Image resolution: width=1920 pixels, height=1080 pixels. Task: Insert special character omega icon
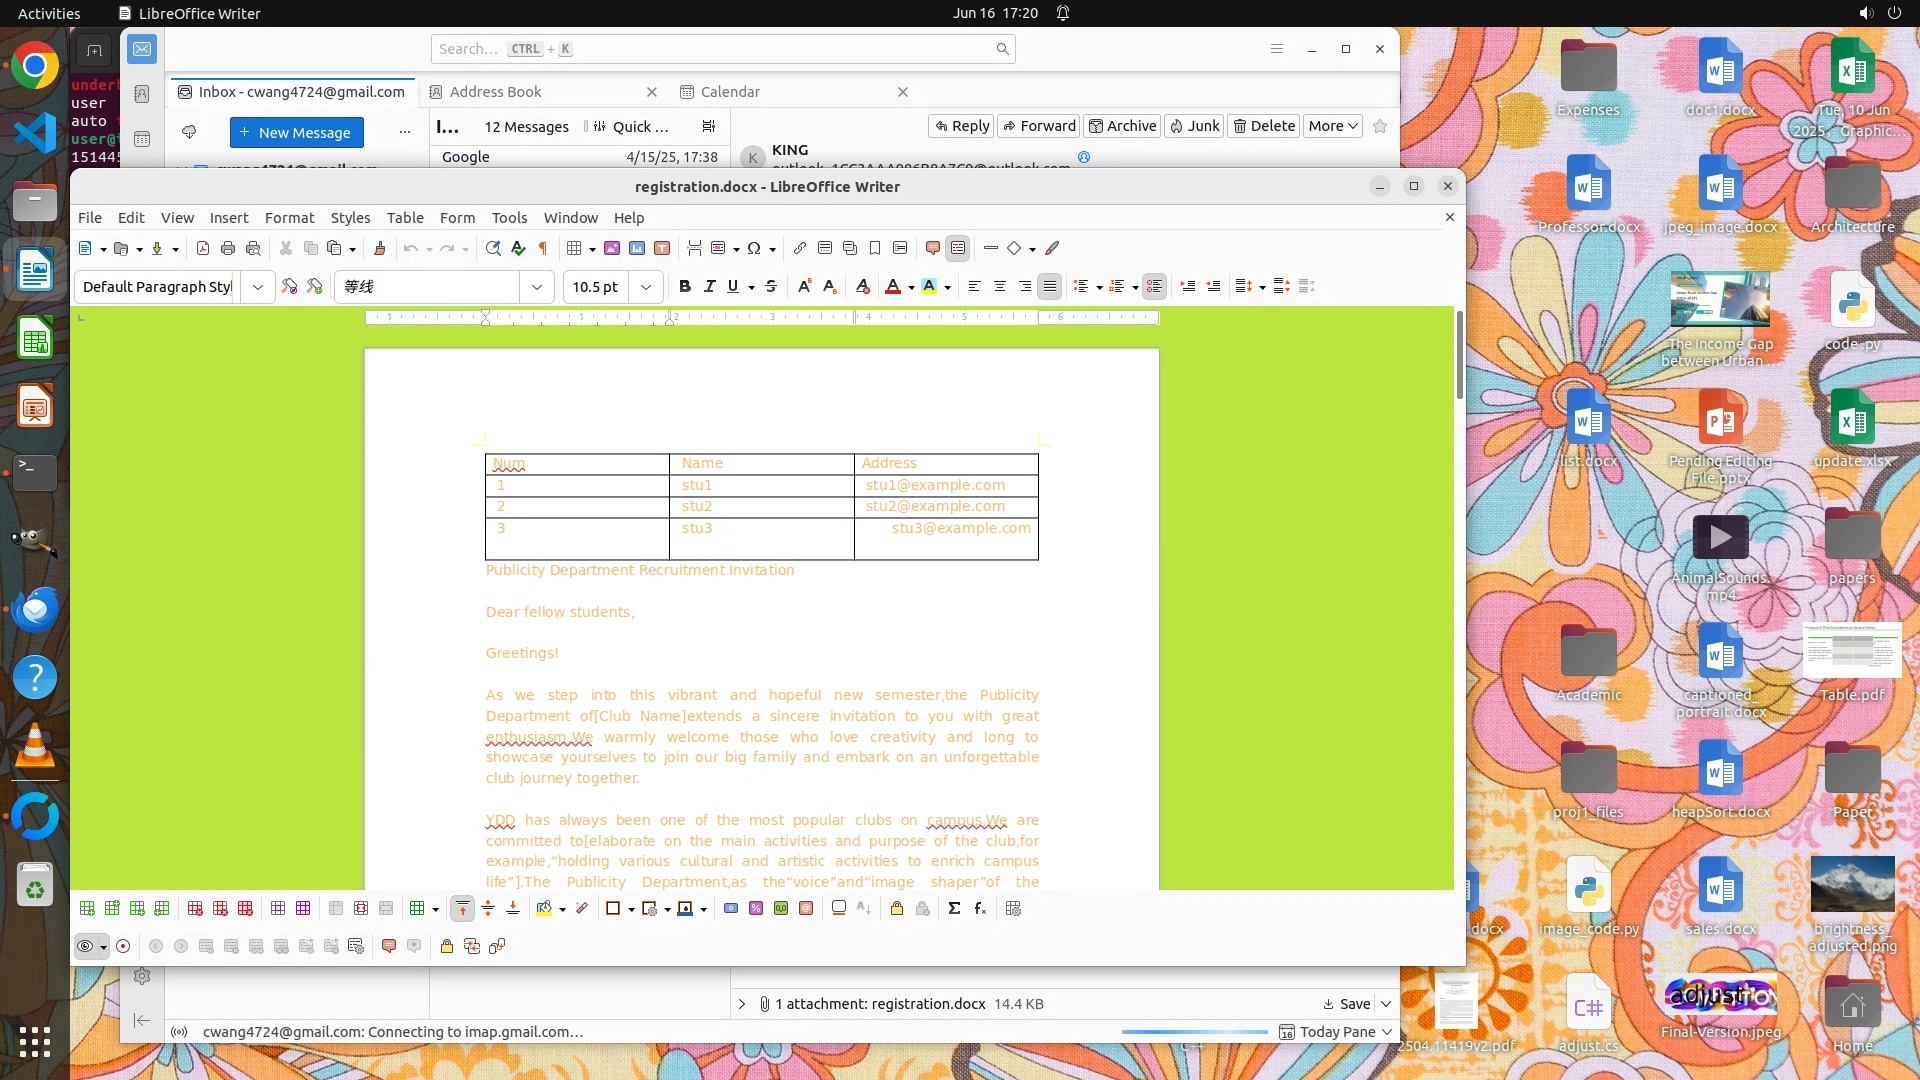pos(754,248)
